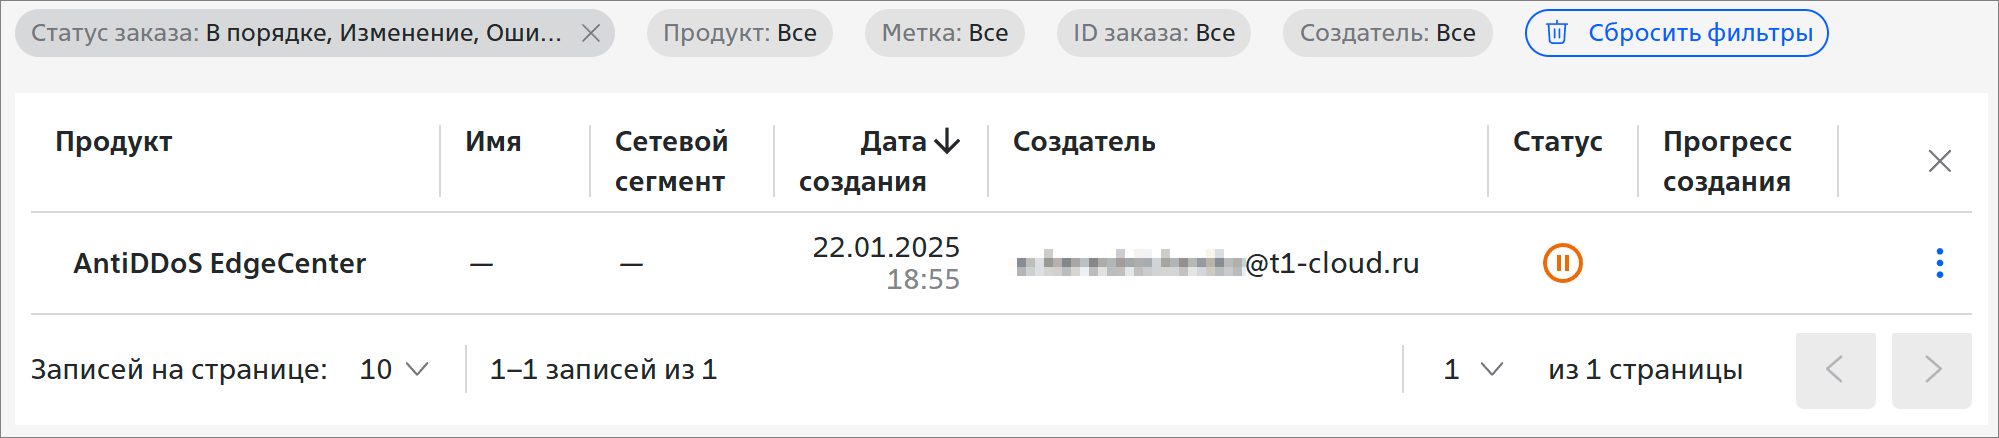Click the X icon in table header

point(1939,161)
